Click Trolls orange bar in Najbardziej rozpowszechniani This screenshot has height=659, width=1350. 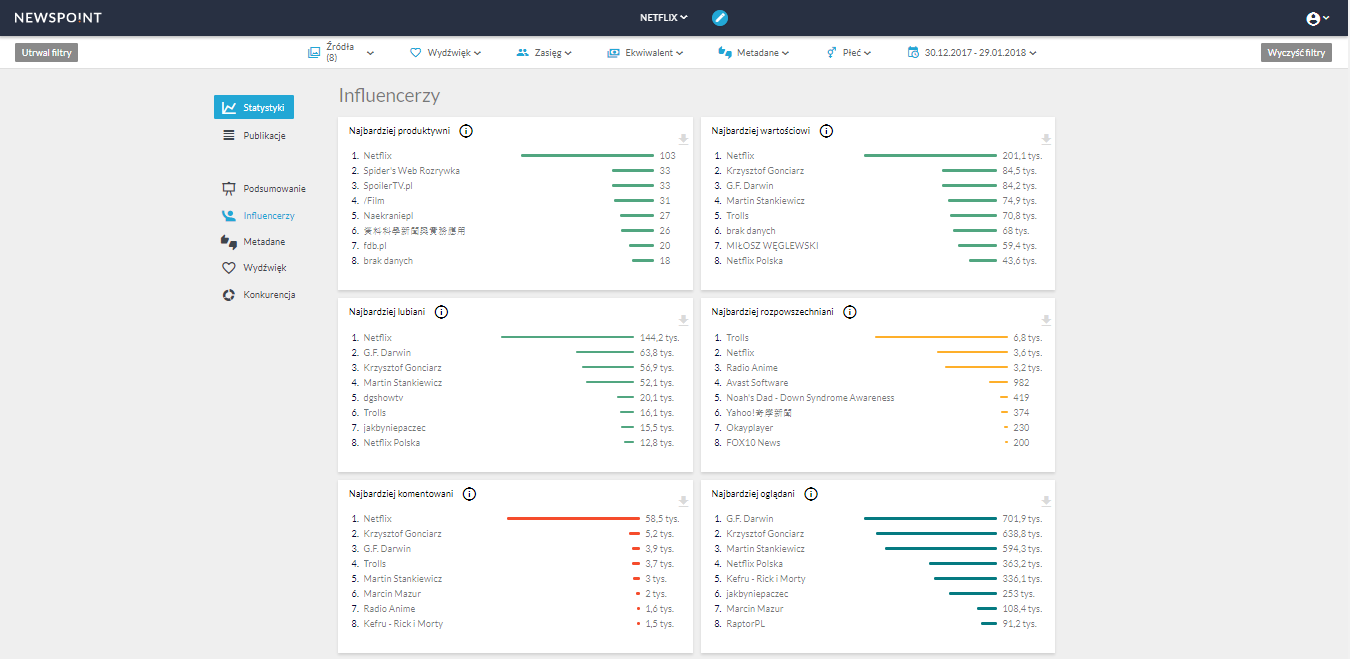click(941, 338)
